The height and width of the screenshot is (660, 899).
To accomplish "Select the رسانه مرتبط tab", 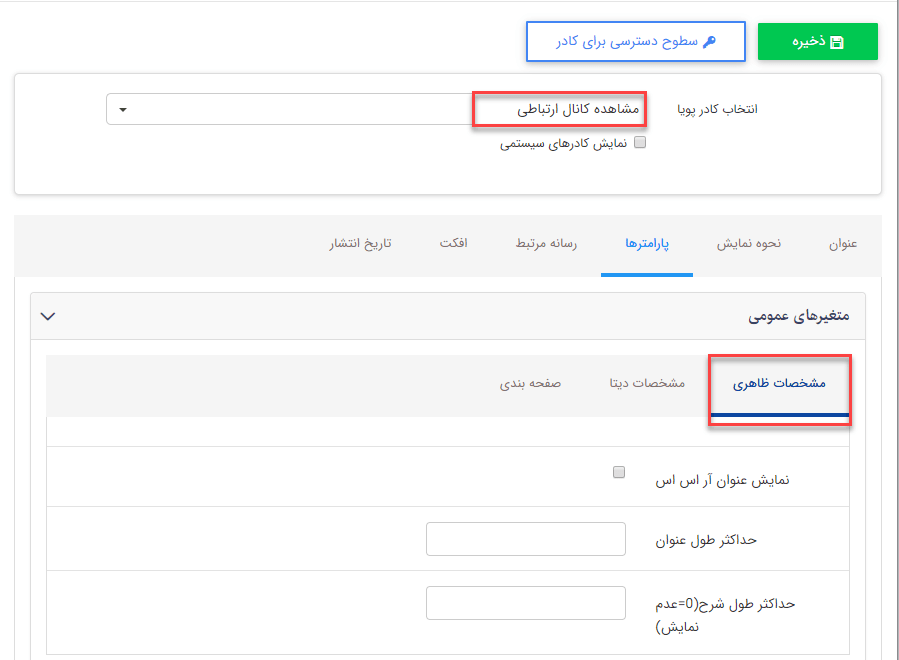I will (545, 243).
